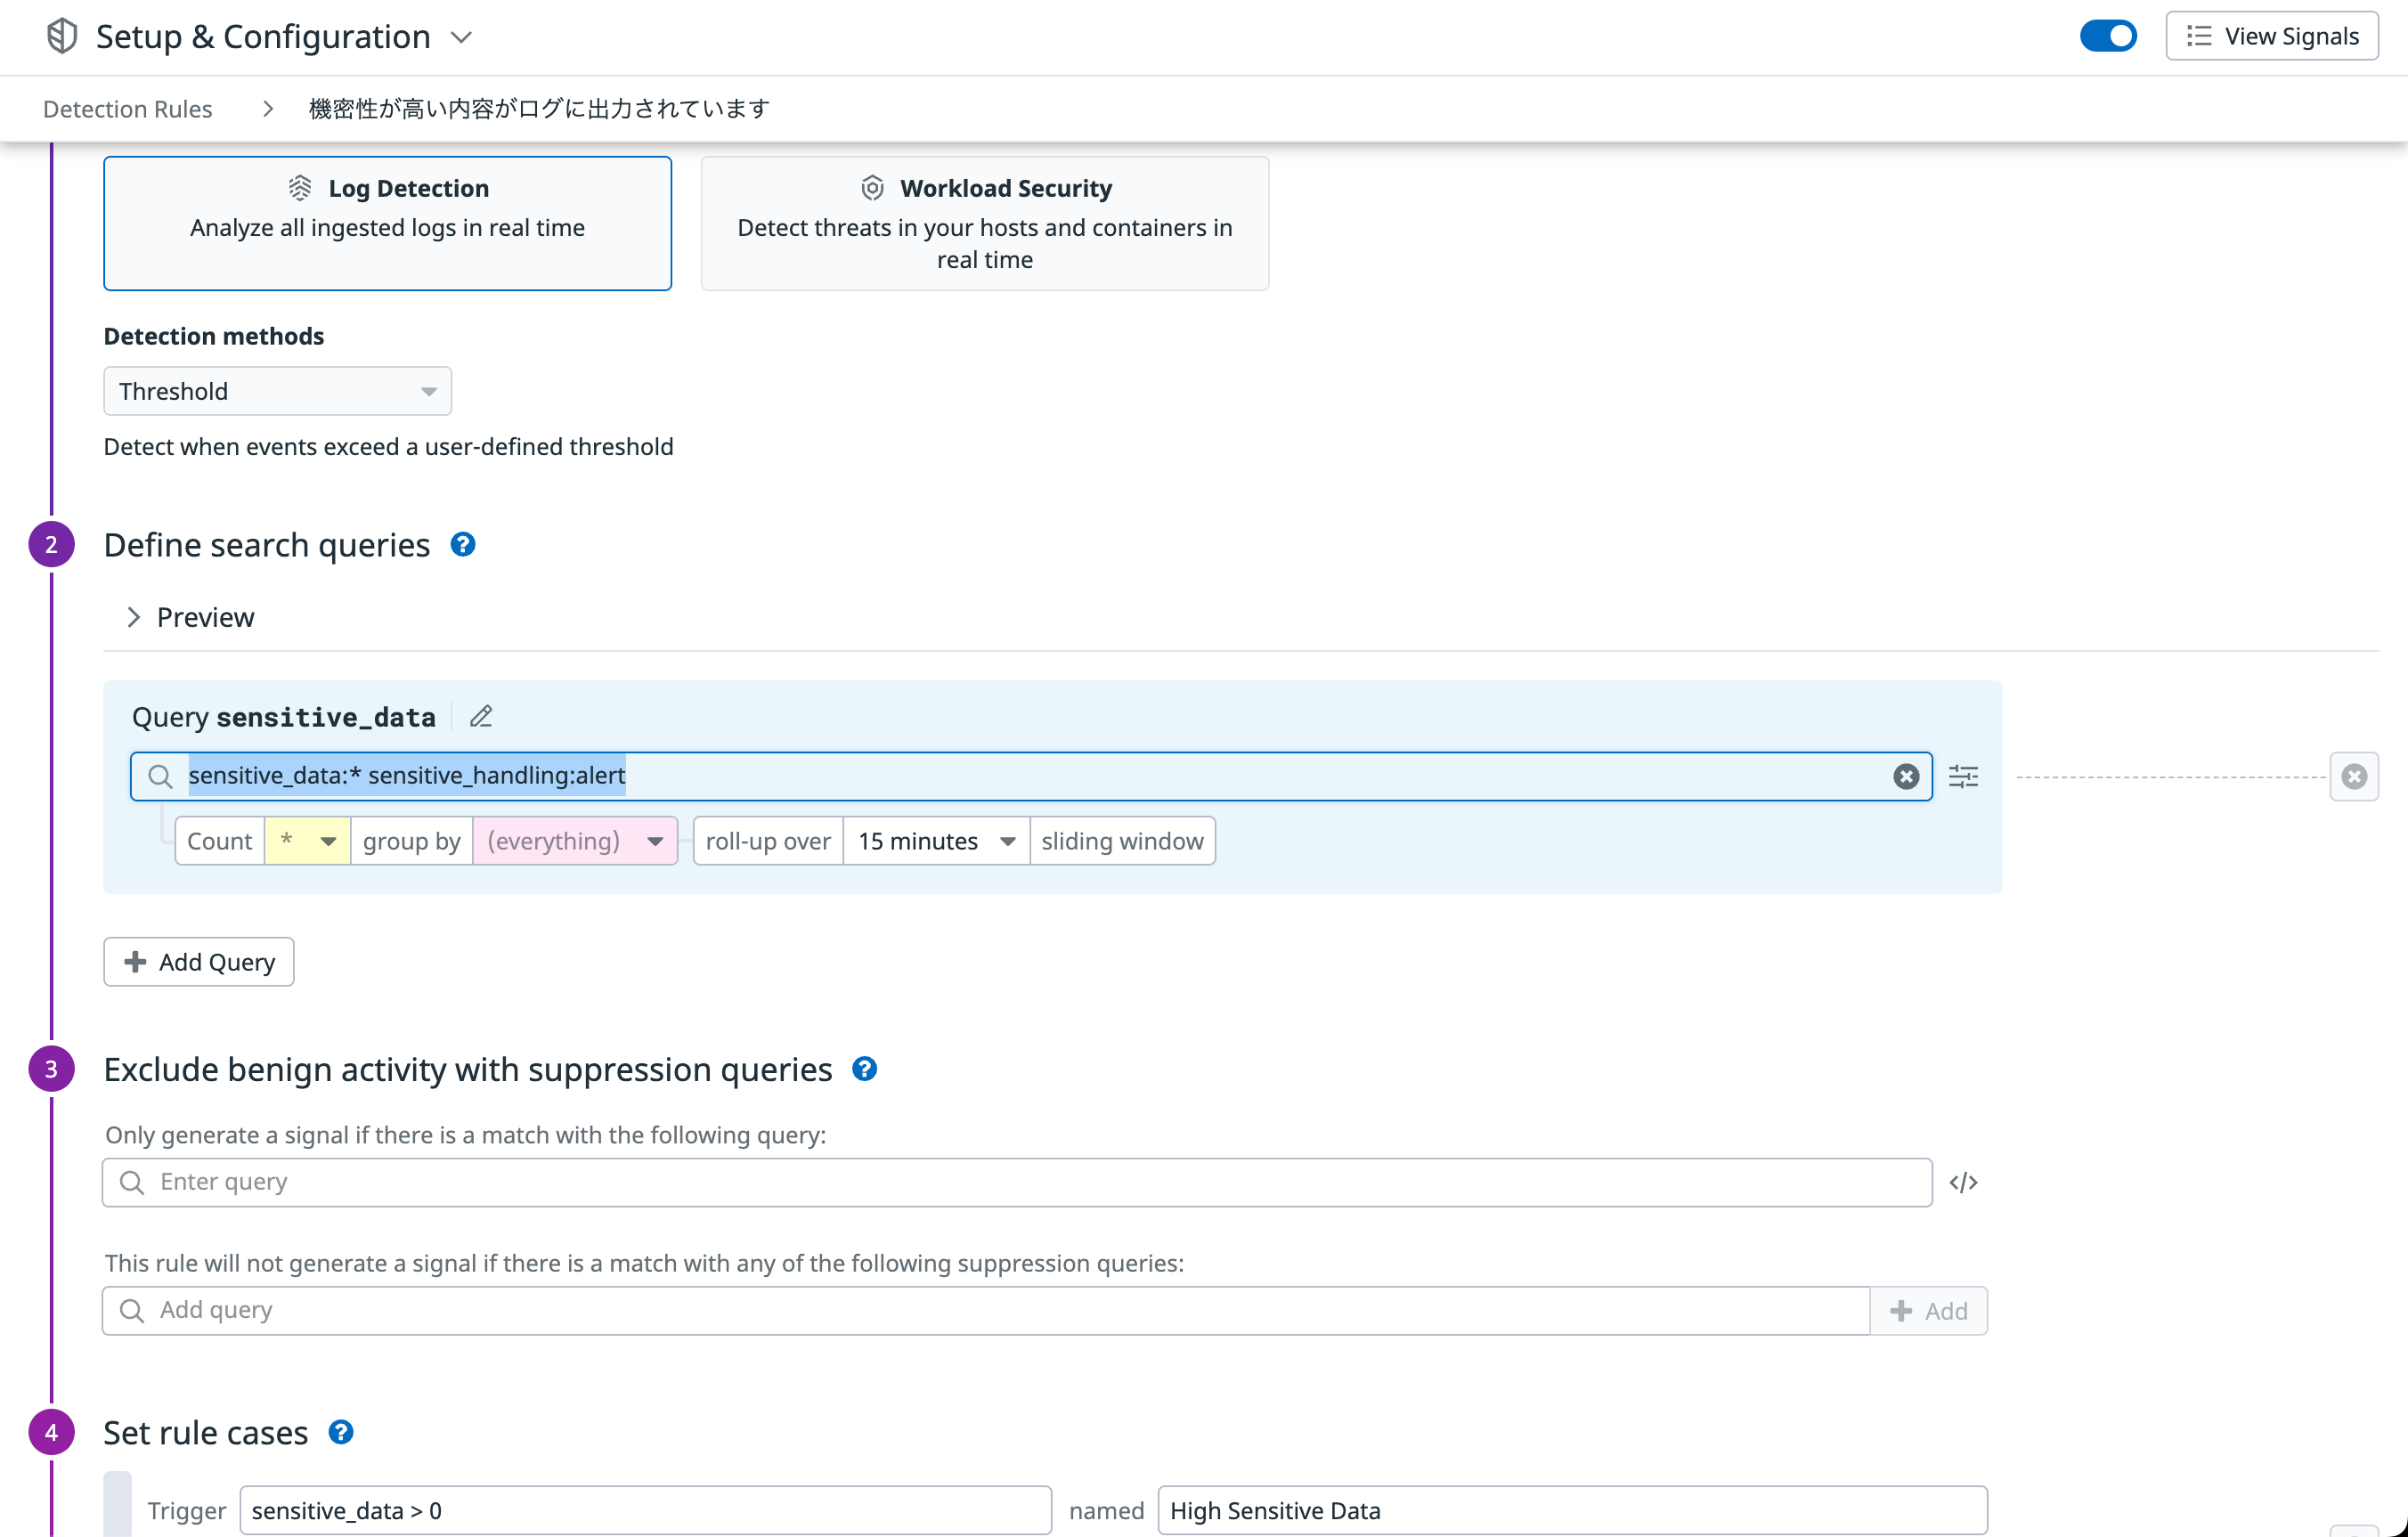Click the pencil icon to rename query

point(481,716)
